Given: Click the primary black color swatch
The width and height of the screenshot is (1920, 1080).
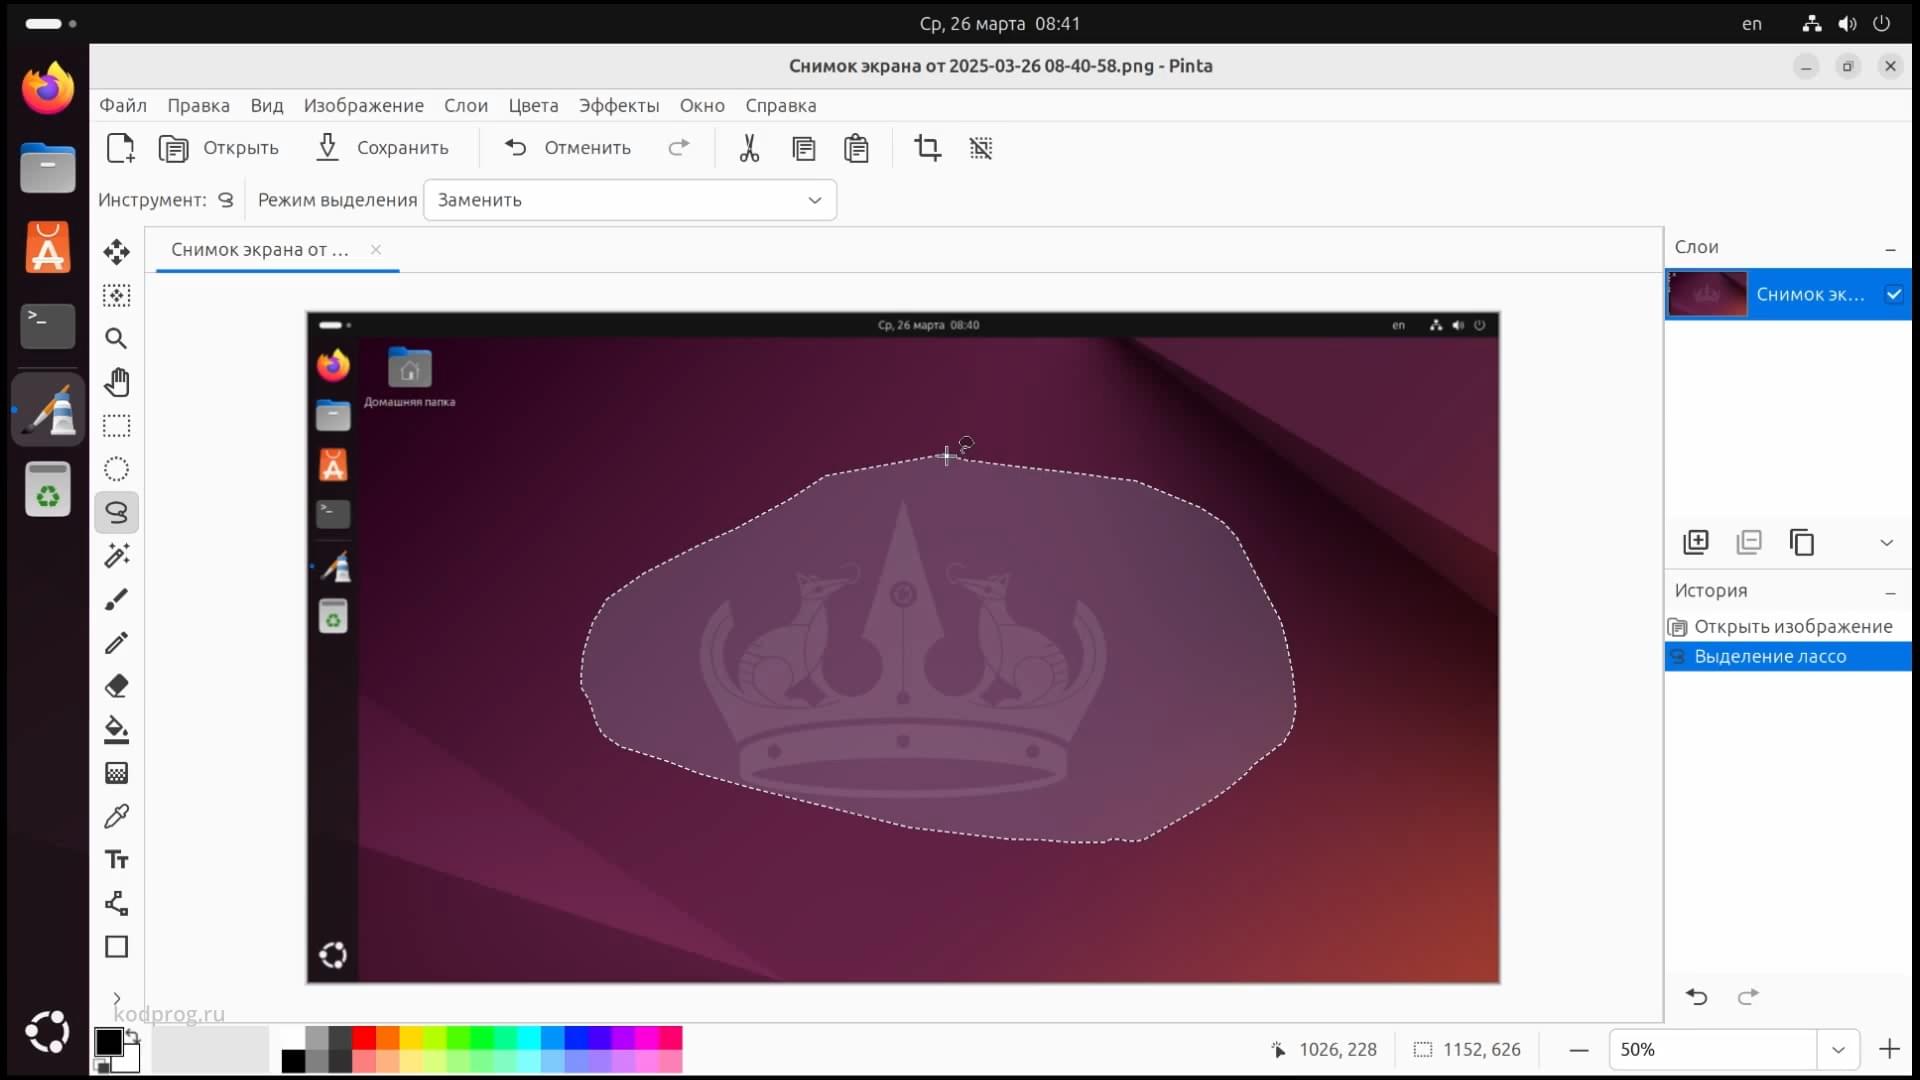Looking at the screenshot, I should coord(109,1042).
